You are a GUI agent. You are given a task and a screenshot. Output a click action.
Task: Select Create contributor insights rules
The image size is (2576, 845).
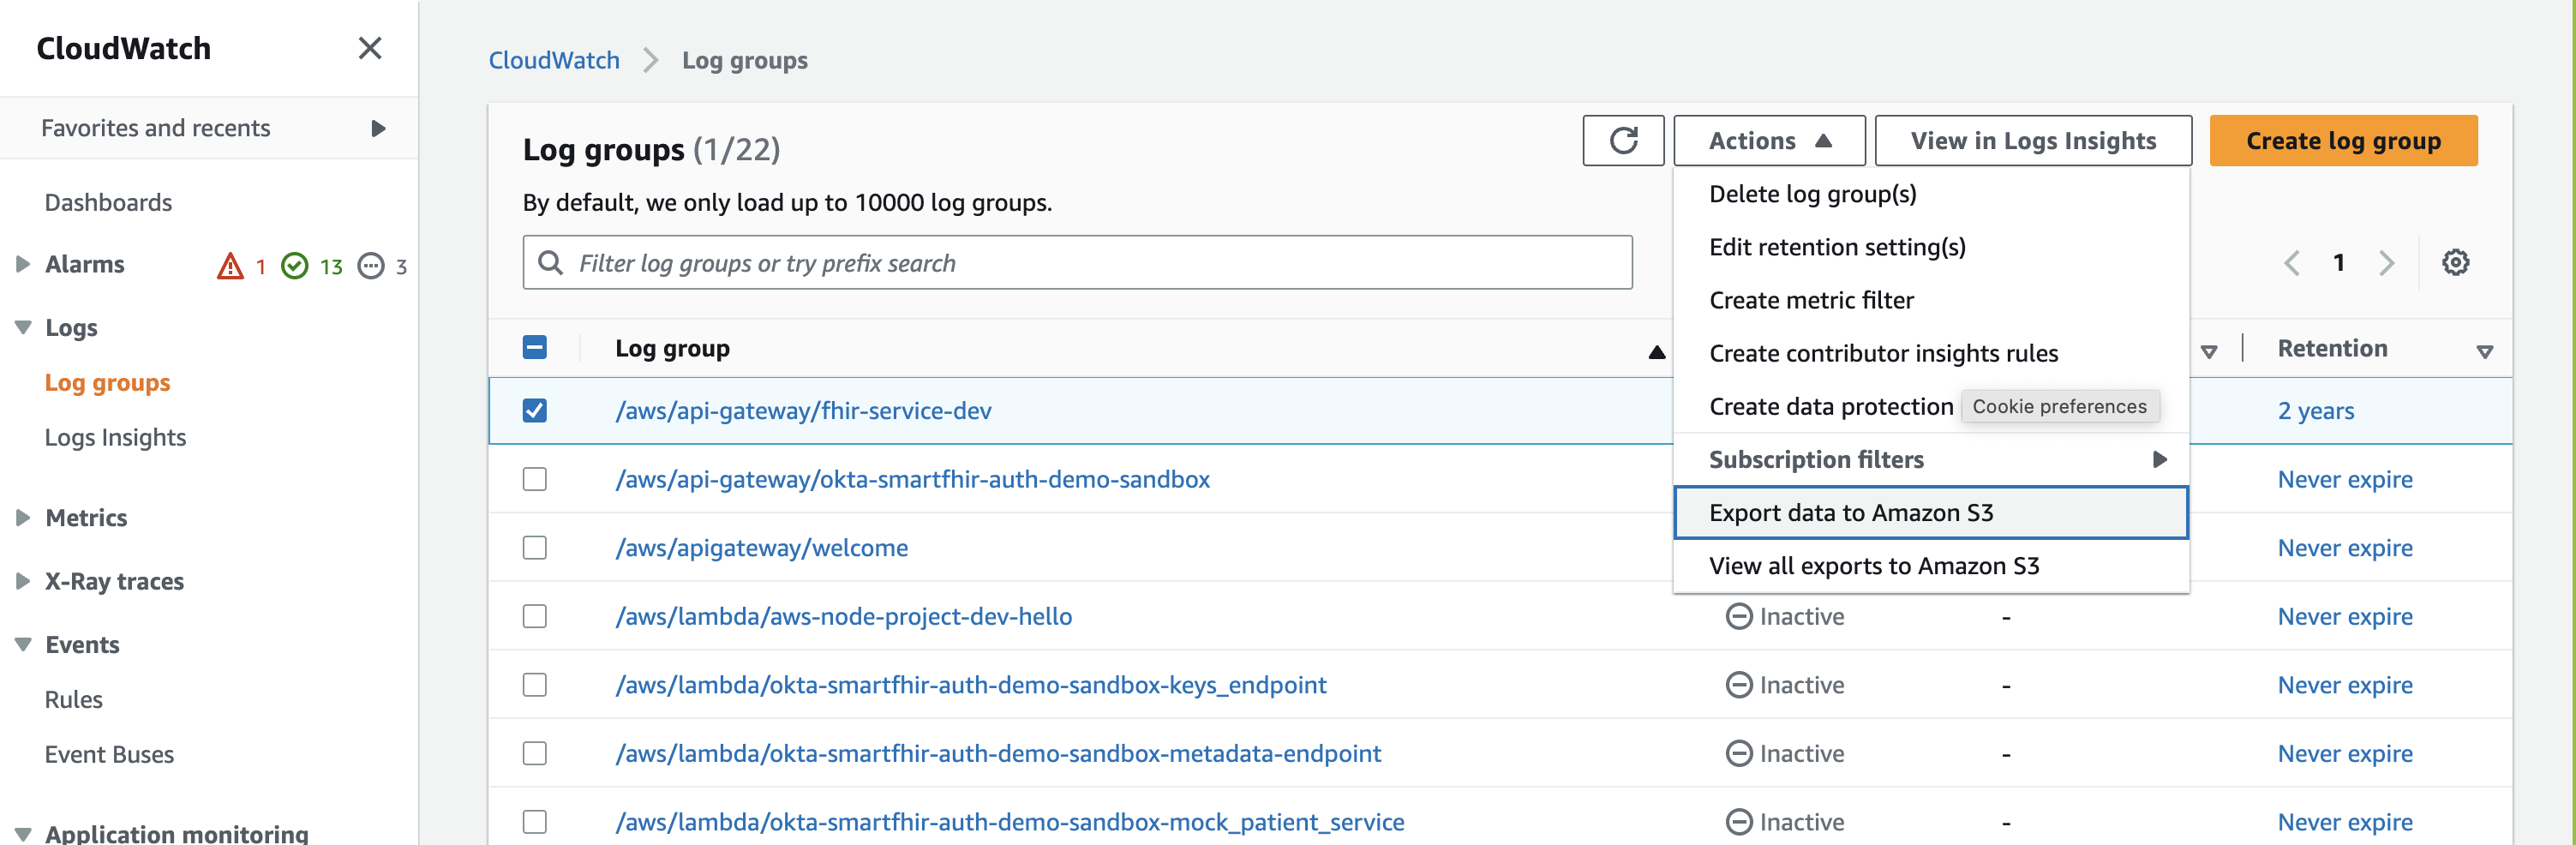1931,353
